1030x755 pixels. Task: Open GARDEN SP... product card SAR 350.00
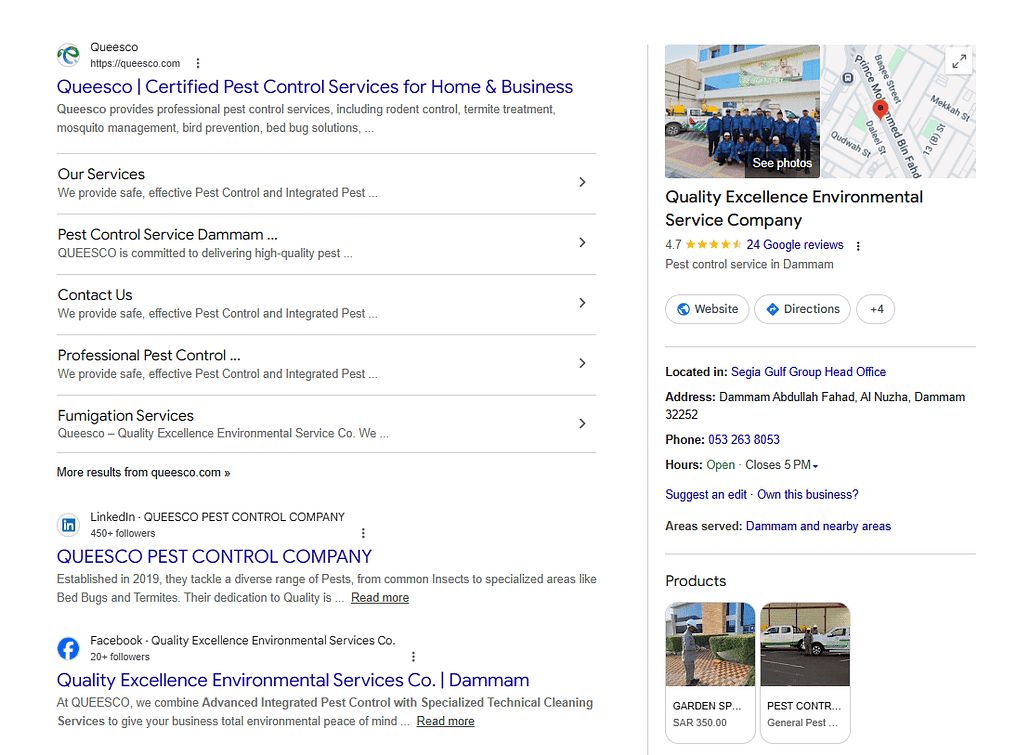(710, 672)
